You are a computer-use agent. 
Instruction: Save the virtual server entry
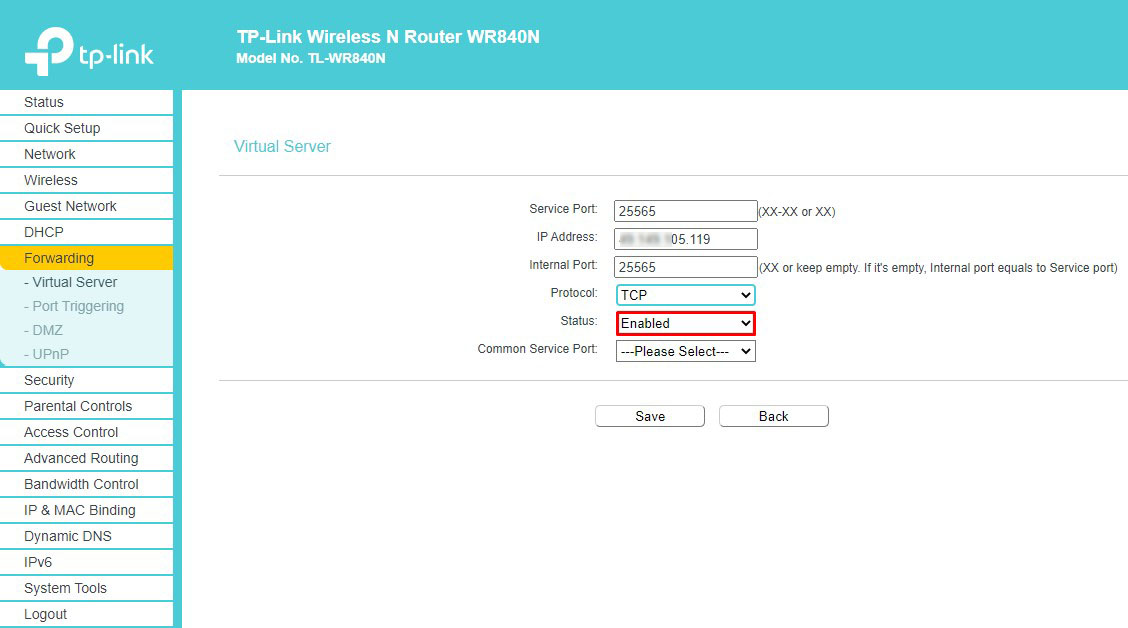(650, 416)
